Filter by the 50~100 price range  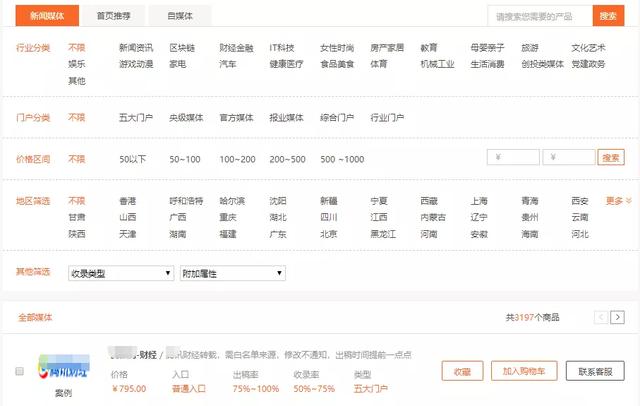[185, 159]
